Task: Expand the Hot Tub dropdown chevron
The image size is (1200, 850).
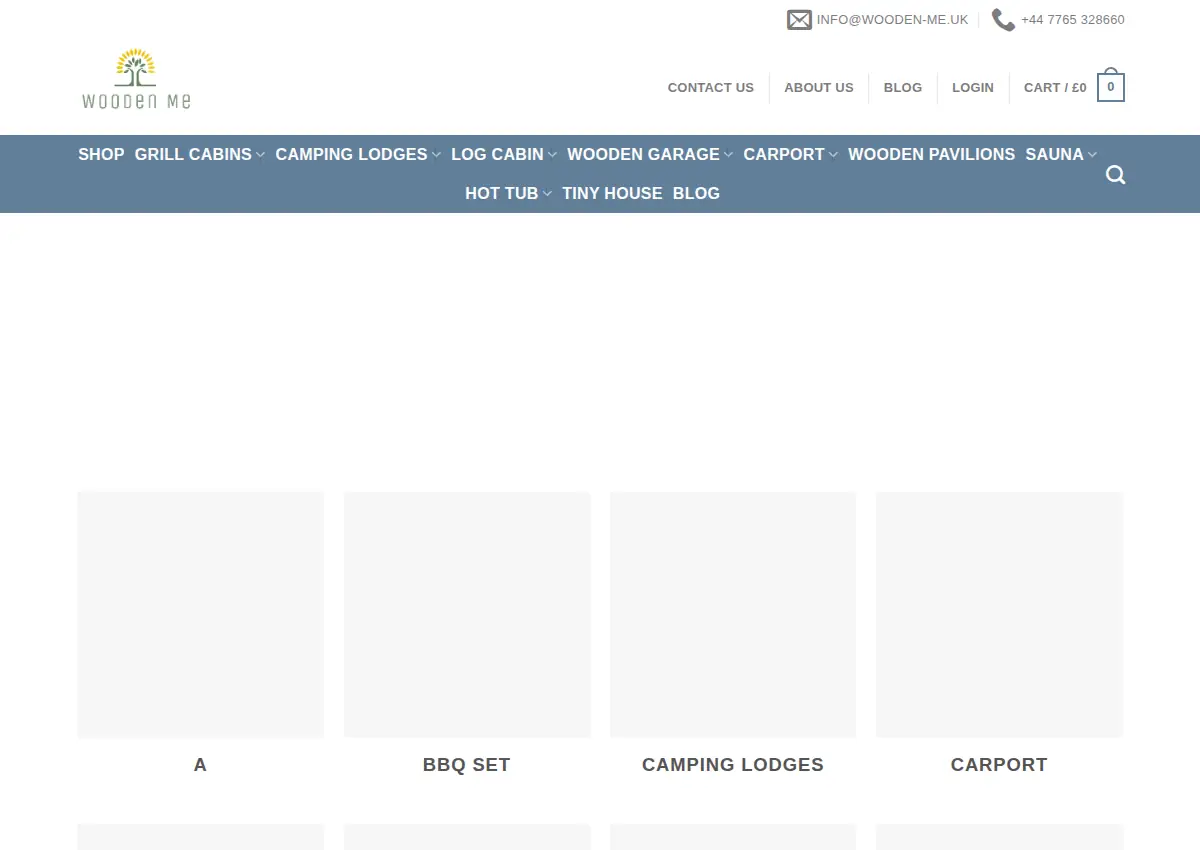Action: click(547, 194)
